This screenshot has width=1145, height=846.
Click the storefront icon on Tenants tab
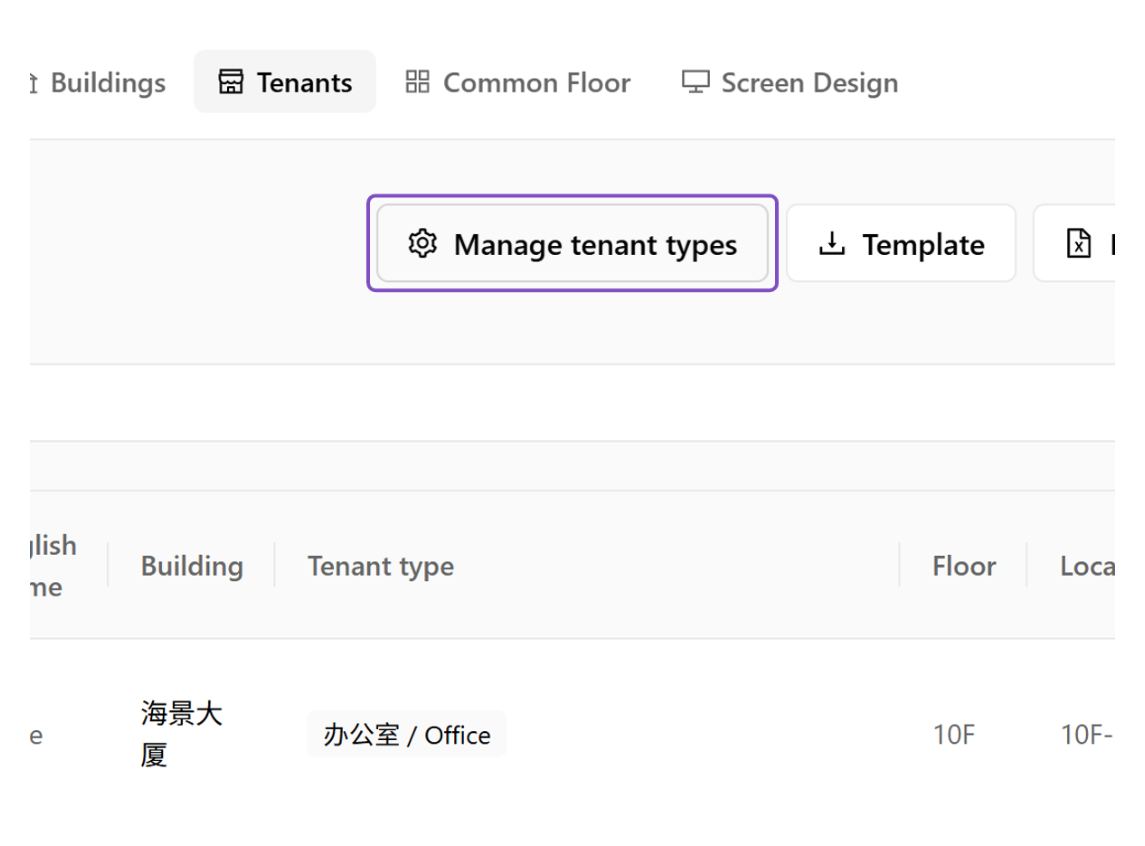coord(231,82)
